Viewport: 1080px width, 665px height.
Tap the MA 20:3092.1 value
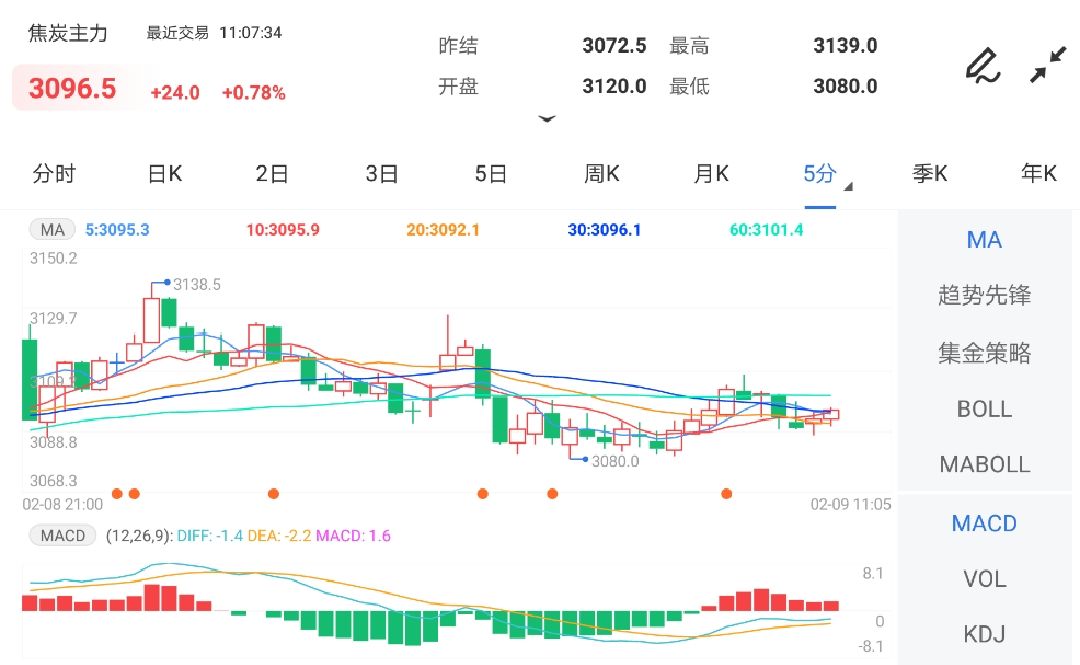point(443,230)
